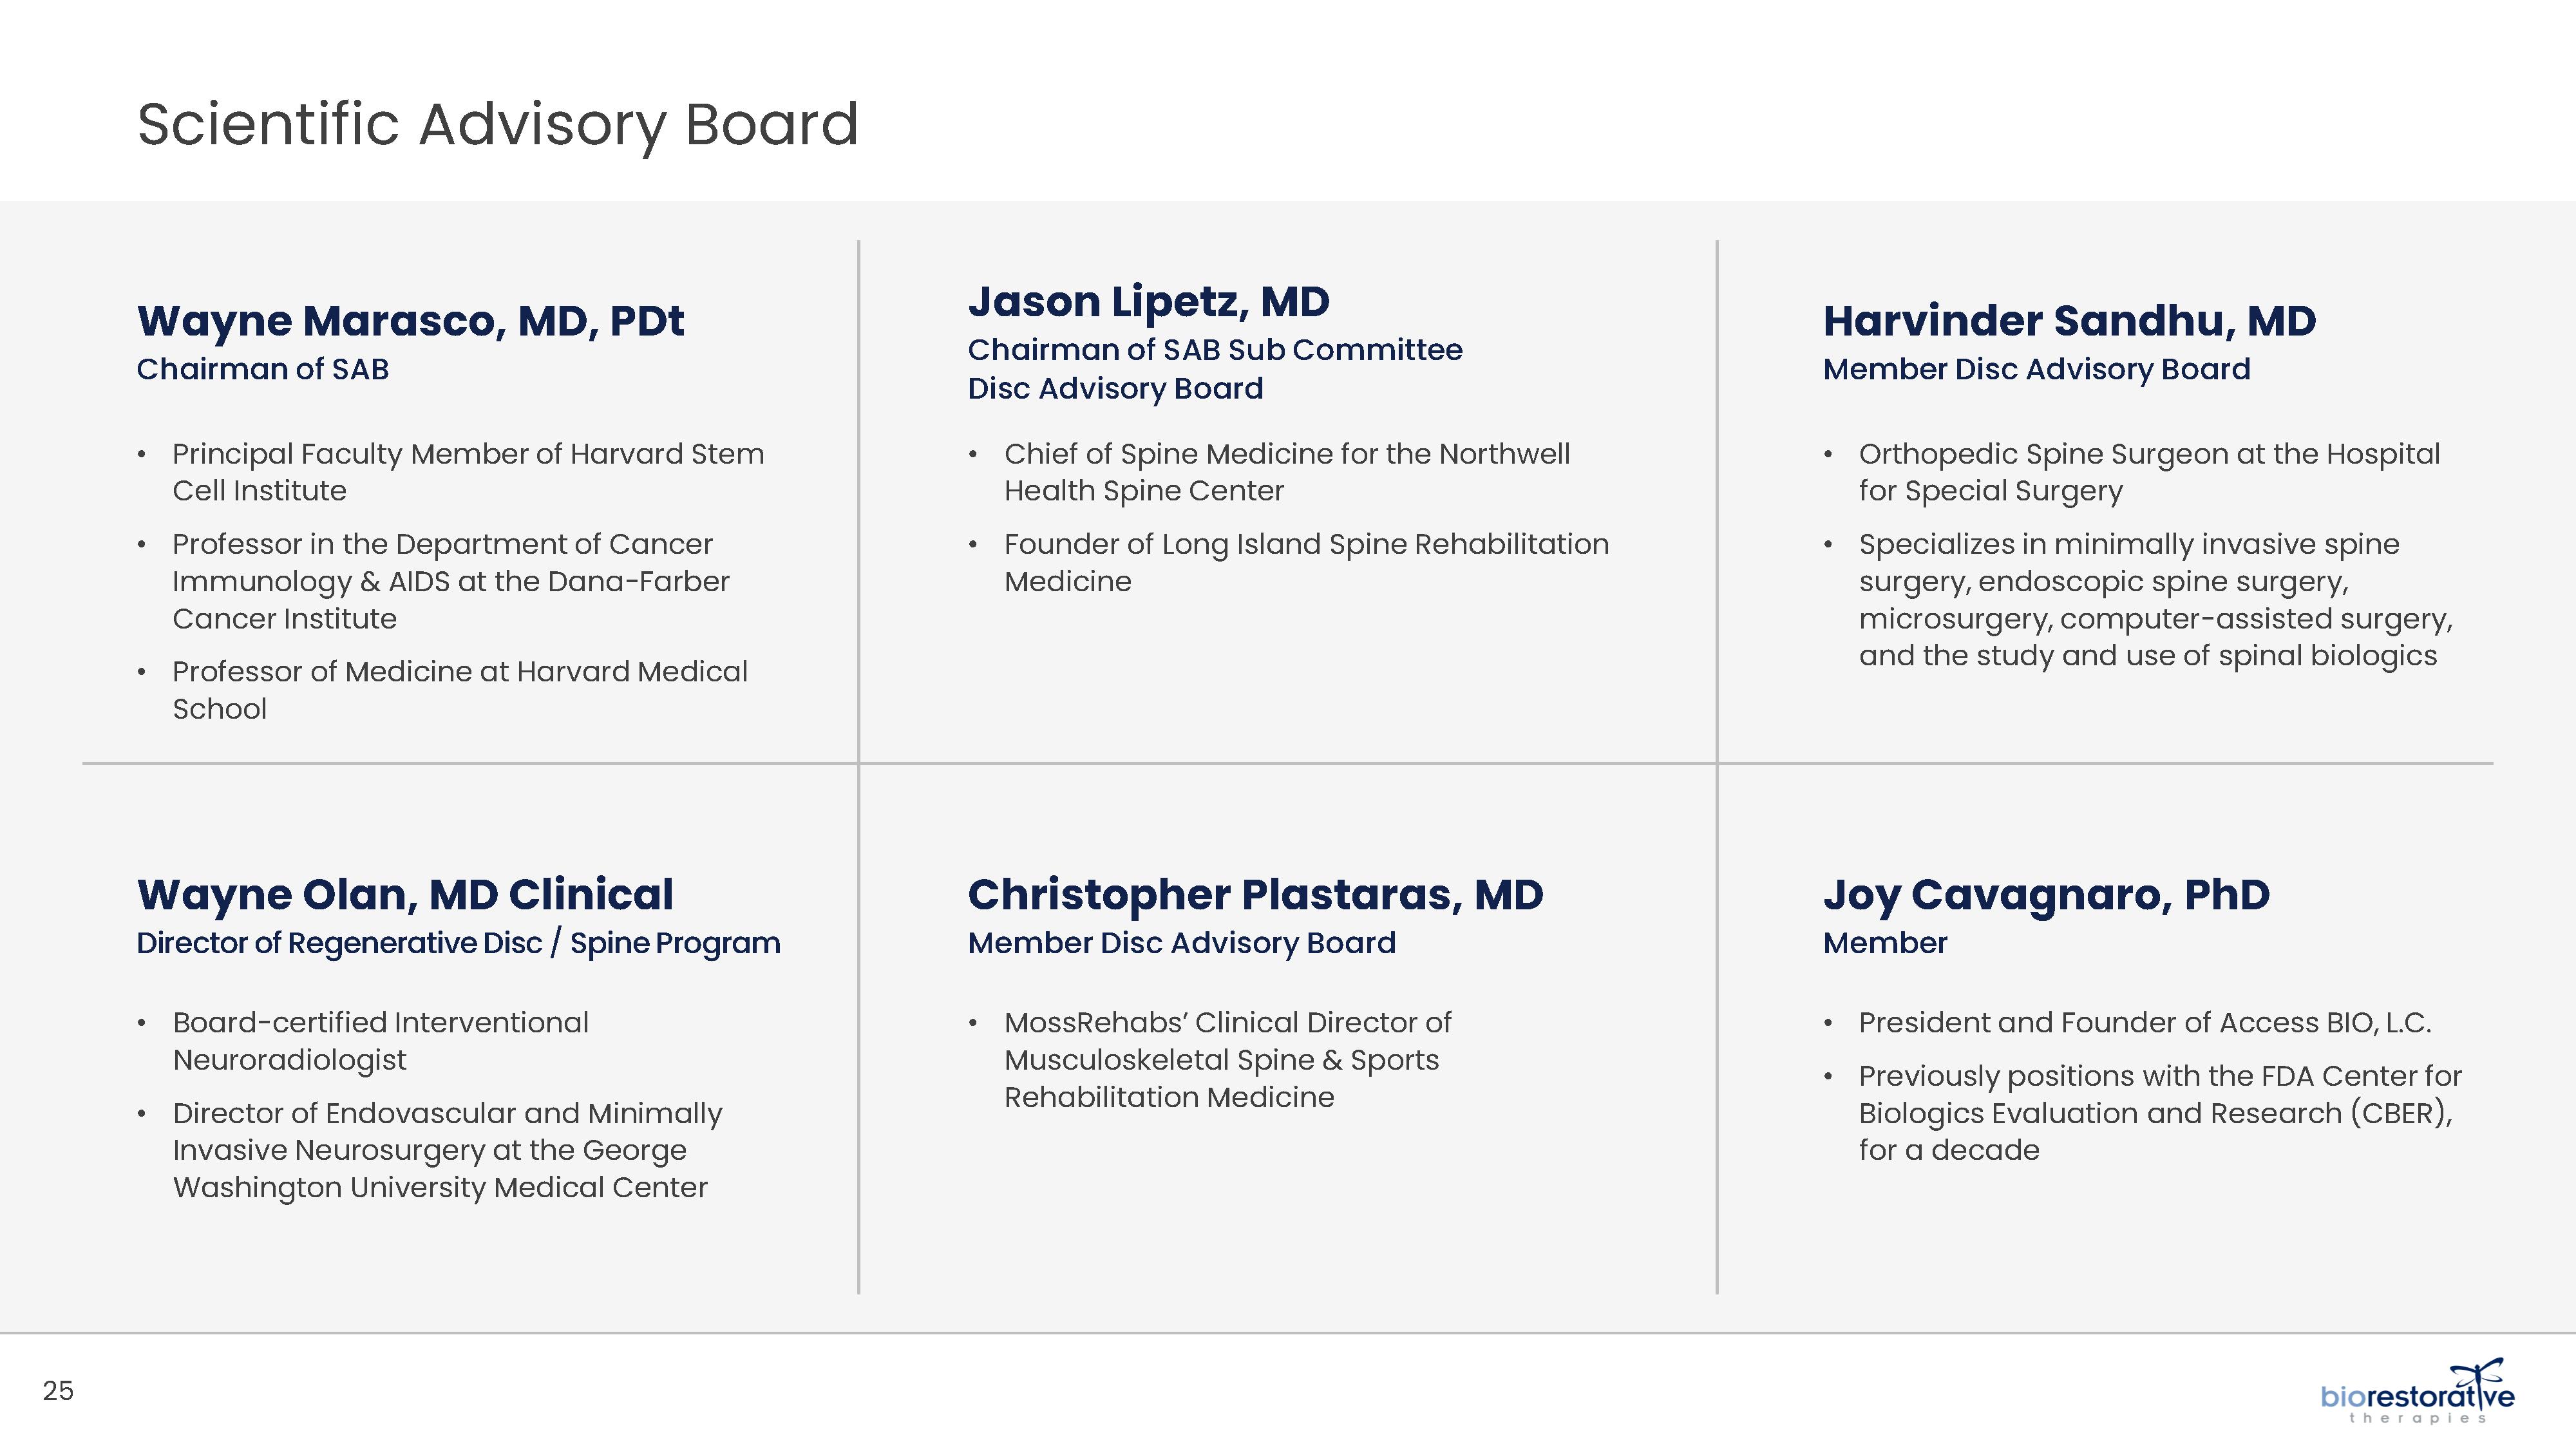
Task: Click the Chairman of SAB subtitle
Action: pyautogui.click(x=263, y=369)
